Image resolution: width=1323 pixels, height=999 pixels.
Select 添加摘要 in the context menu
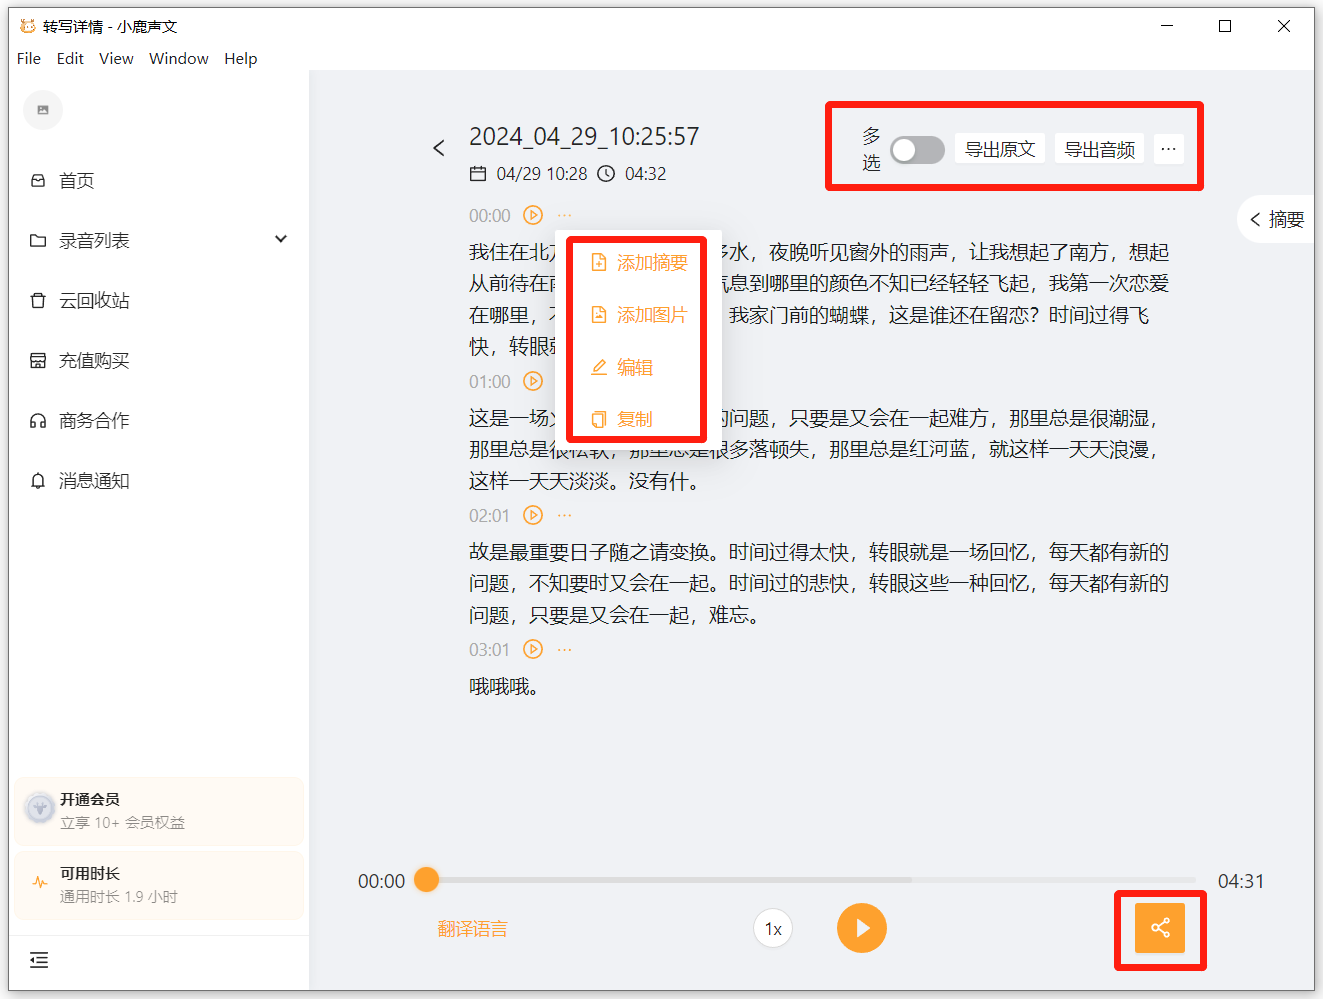point(639,263)
